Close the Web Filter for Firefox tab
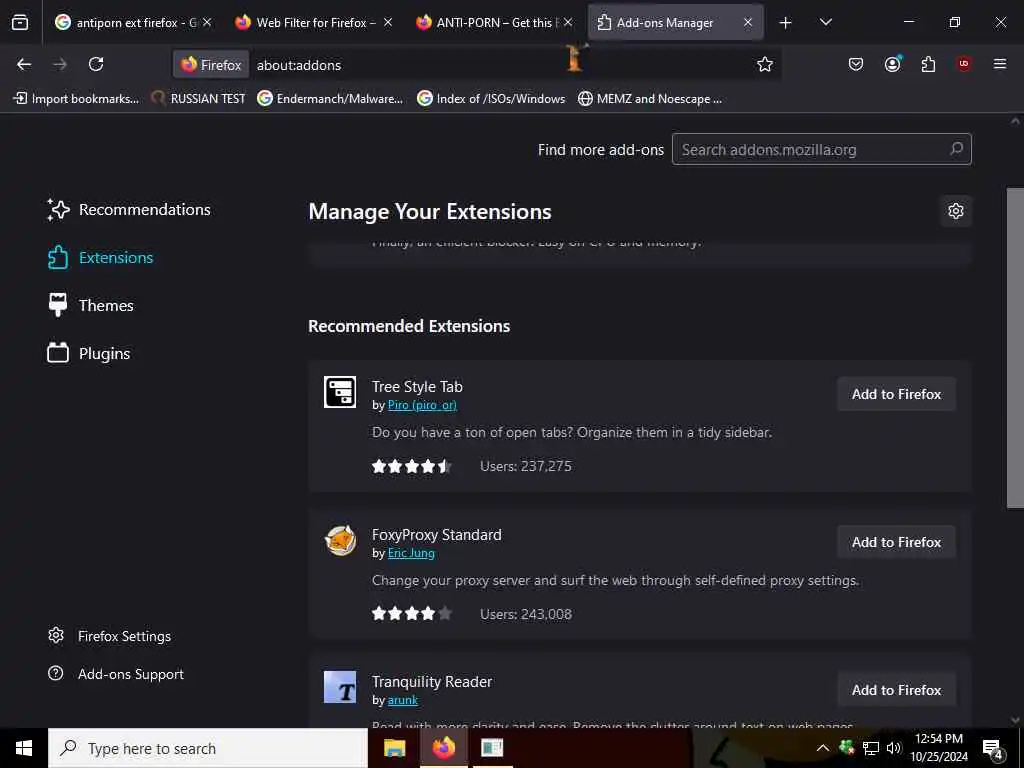Viewport: 1024px width, 768px height. pyautogui.click(x=387, y=22)
